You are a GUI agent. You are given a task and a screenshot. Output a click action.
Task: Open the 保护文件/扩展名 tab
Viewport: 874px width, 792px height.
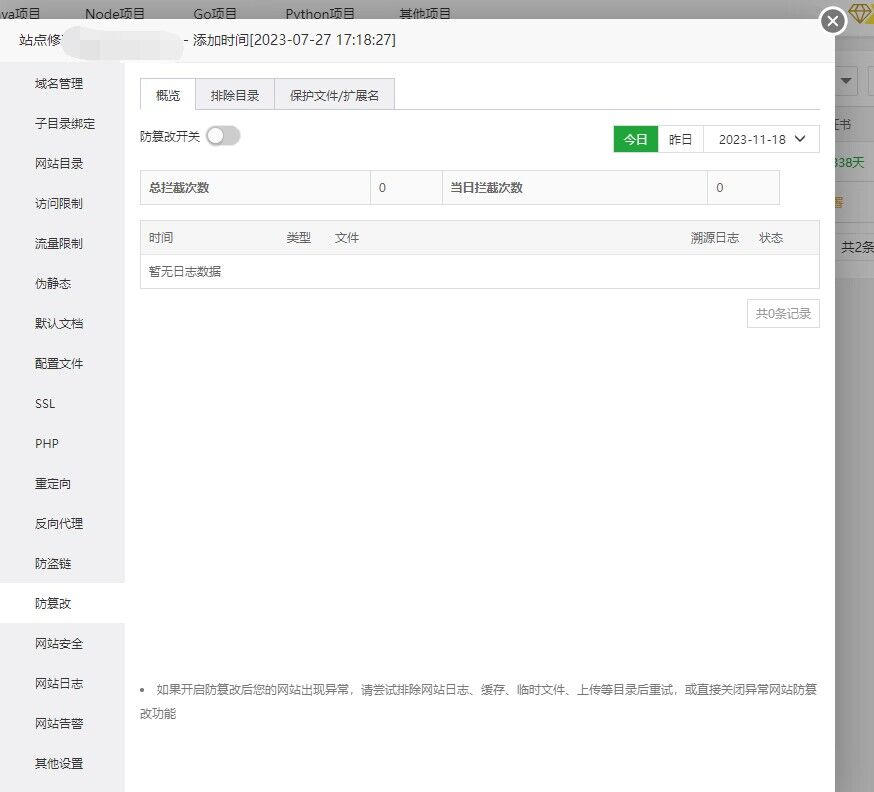(334, 96)
